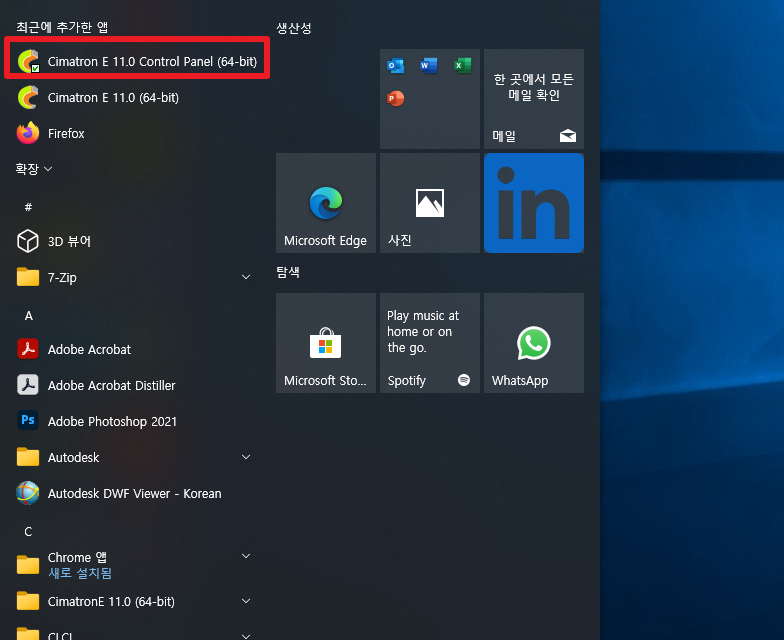This screenshot has height=640, width=784.
Task: Open Word icon in productivity tile
Action: [428, 66]
